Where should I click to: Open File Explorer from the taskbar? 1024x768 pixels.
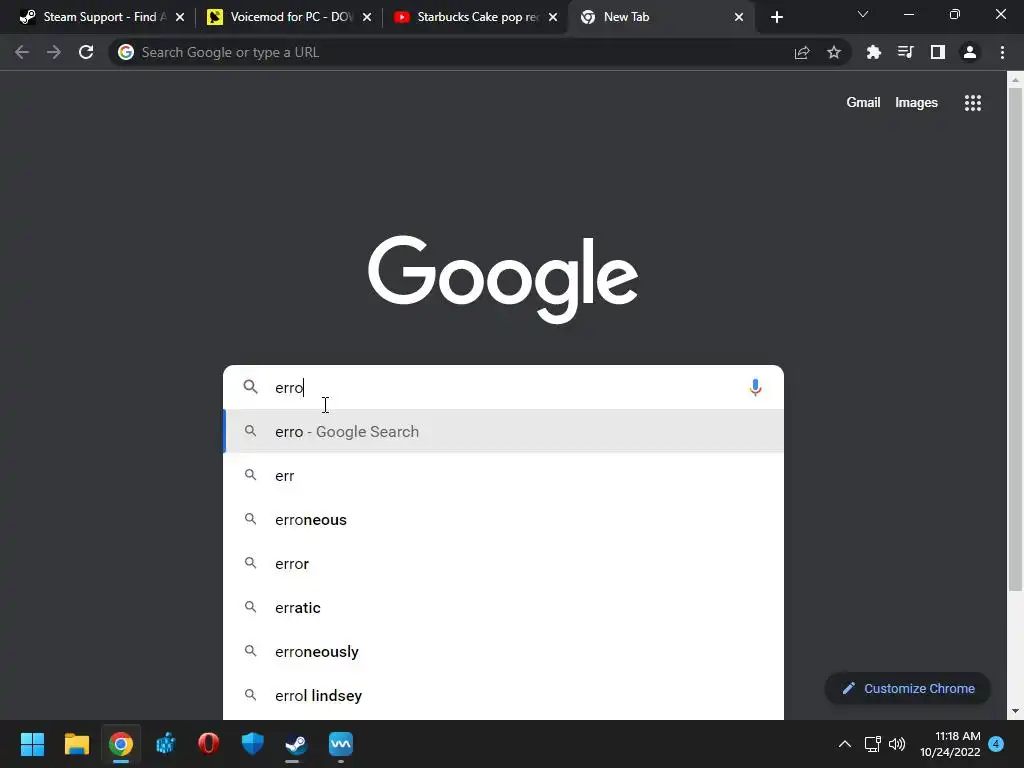tap(76, 744)
